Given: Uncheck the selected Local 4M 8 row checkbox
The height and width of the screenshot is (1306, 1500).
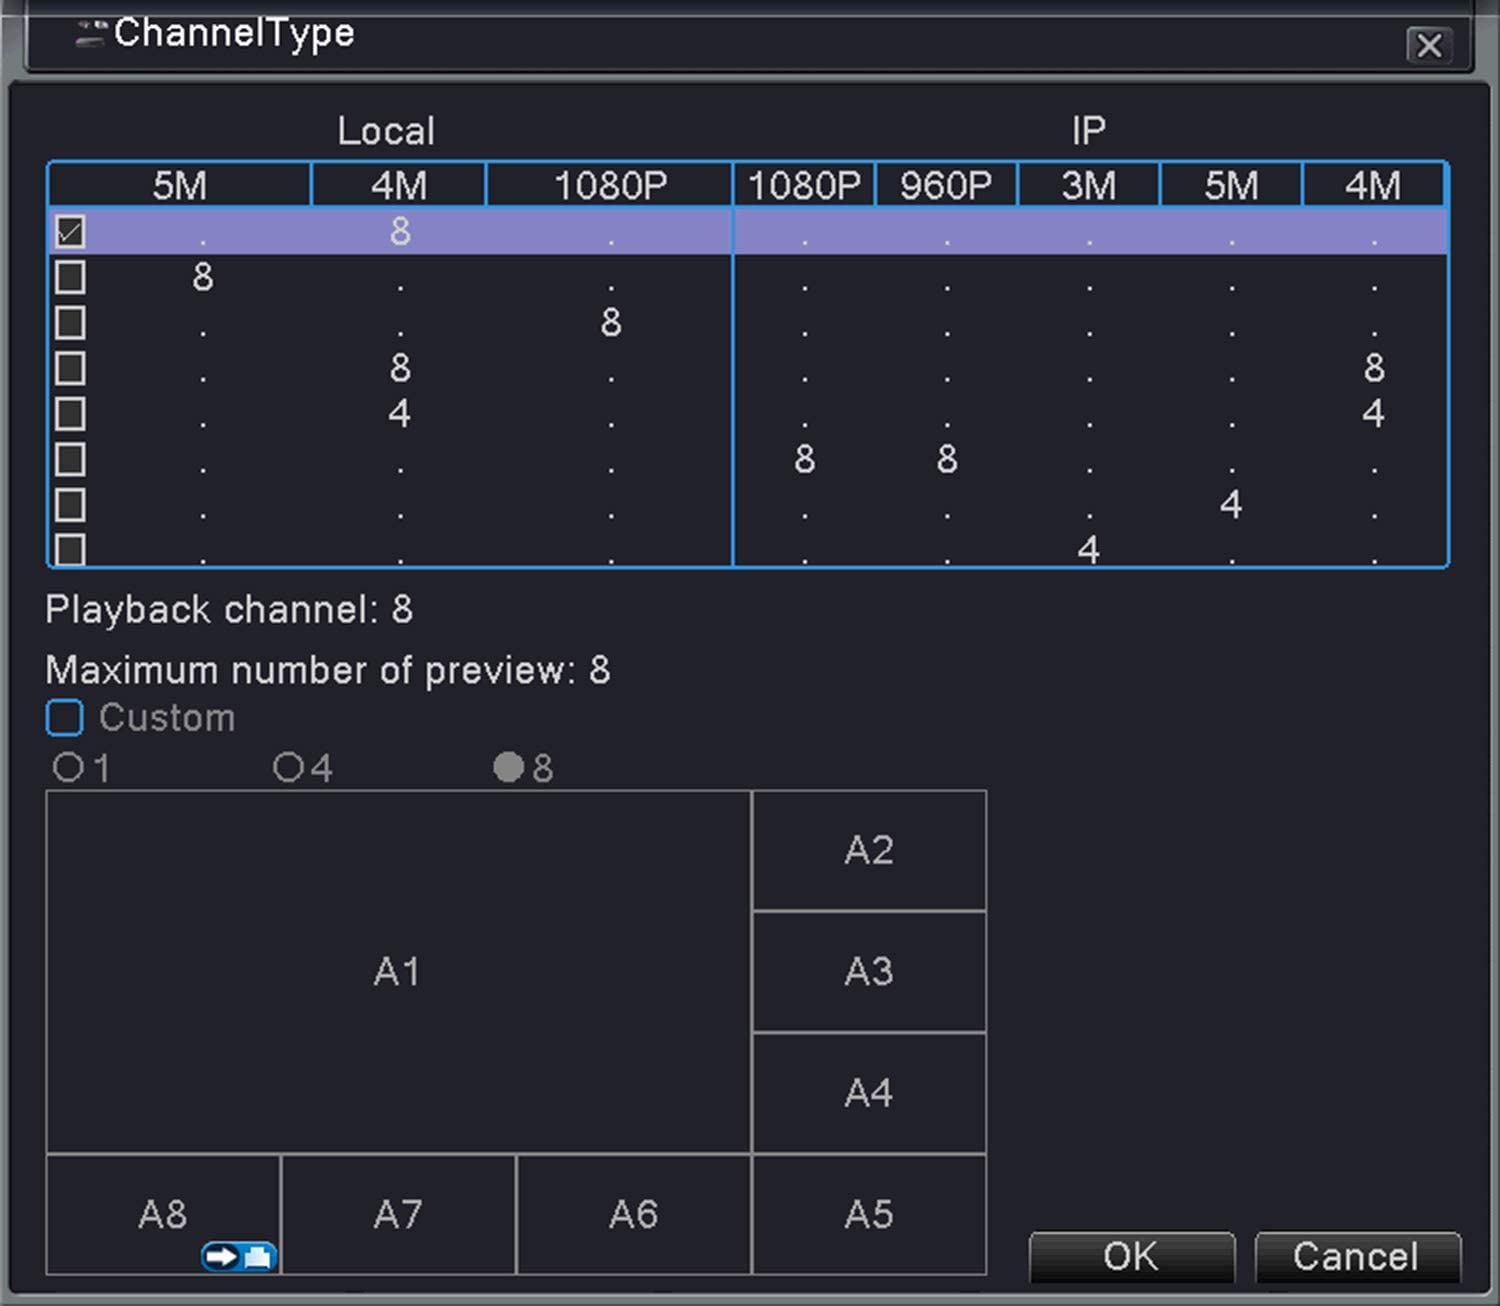Looking at the screenshot, I should click(x=70, y=231).
